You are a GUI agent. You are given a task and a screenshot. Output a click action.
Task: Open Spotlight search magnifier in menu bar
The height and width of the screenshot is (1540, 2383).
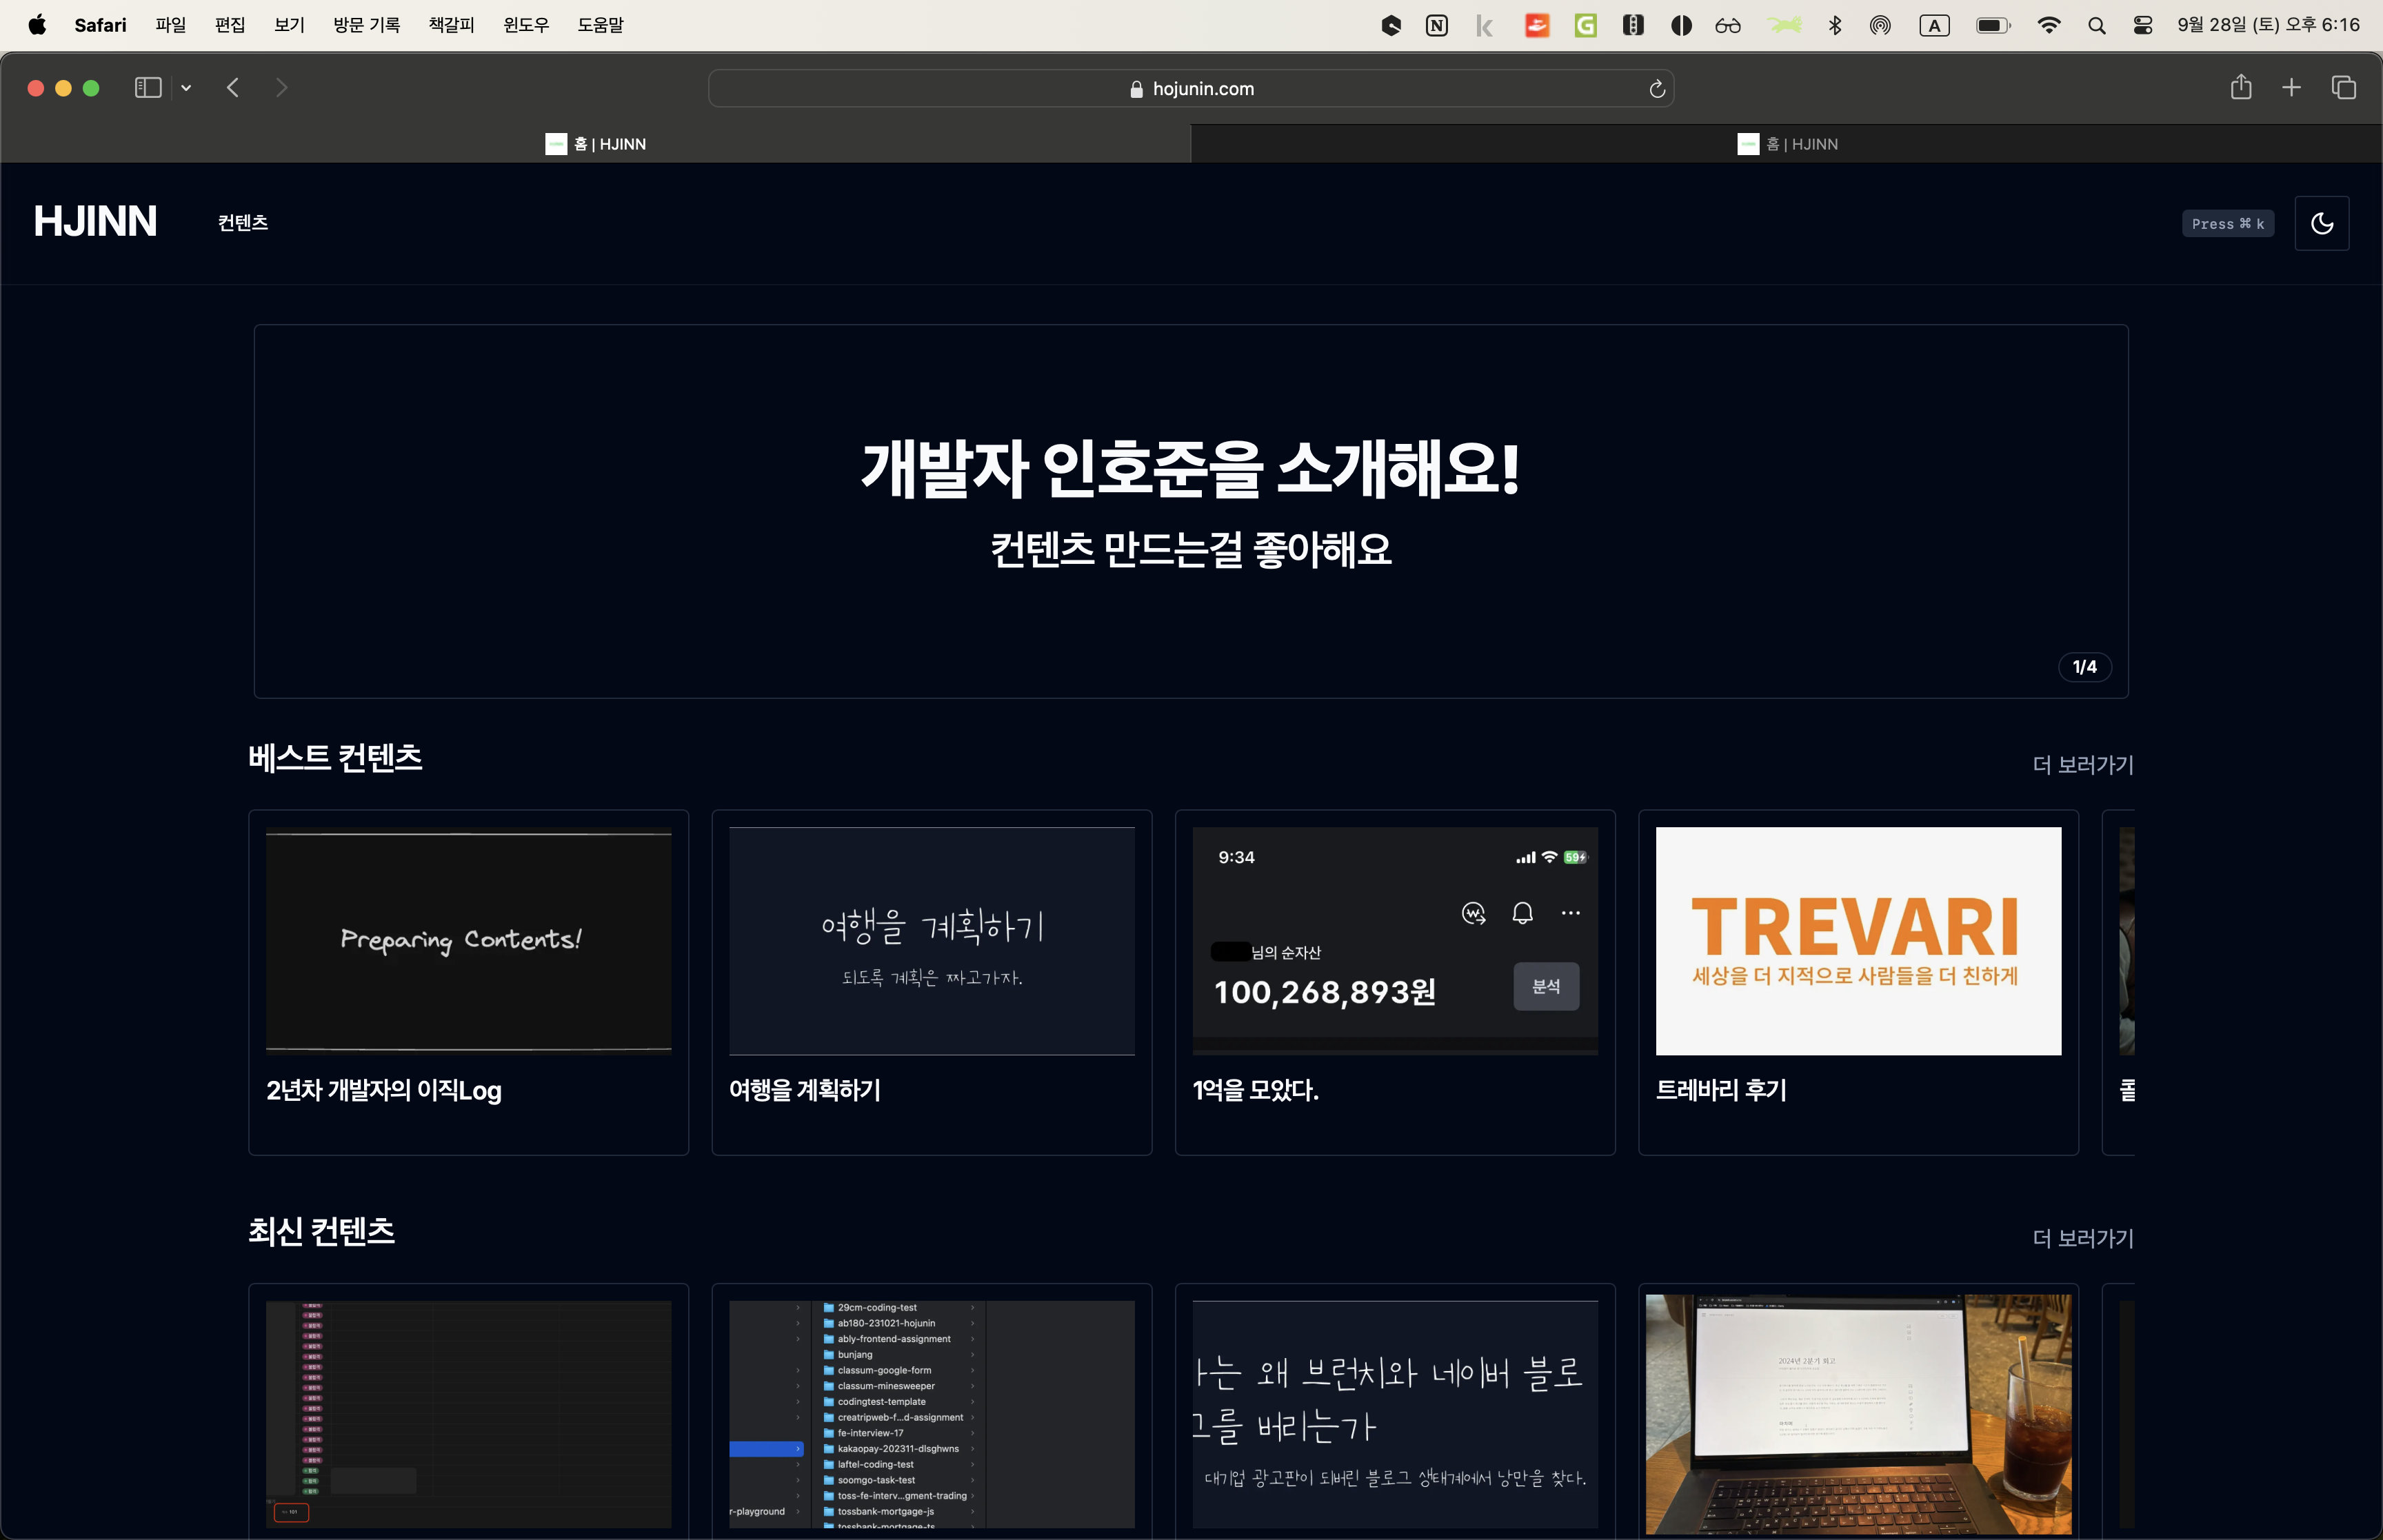(x=2096, y=25)
